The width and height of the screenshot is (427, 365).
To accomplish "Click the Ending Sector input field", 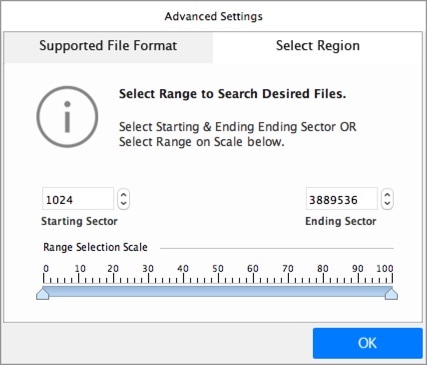I will tap(342, 199).
